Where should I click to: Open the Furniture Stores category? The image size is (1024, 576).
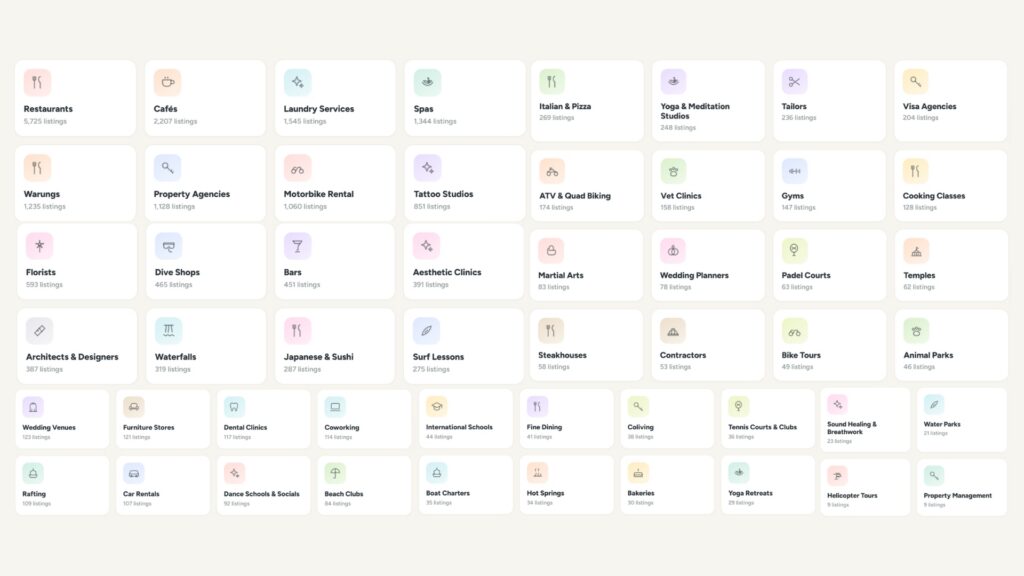pos(163,419)
